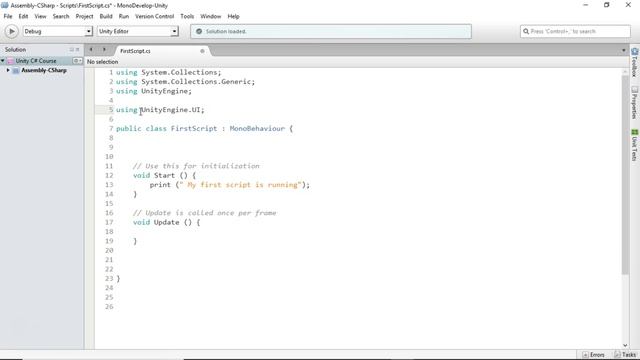640x360 pixels.
Task: Click the print statement string text
Action: [x=240, y=185]
